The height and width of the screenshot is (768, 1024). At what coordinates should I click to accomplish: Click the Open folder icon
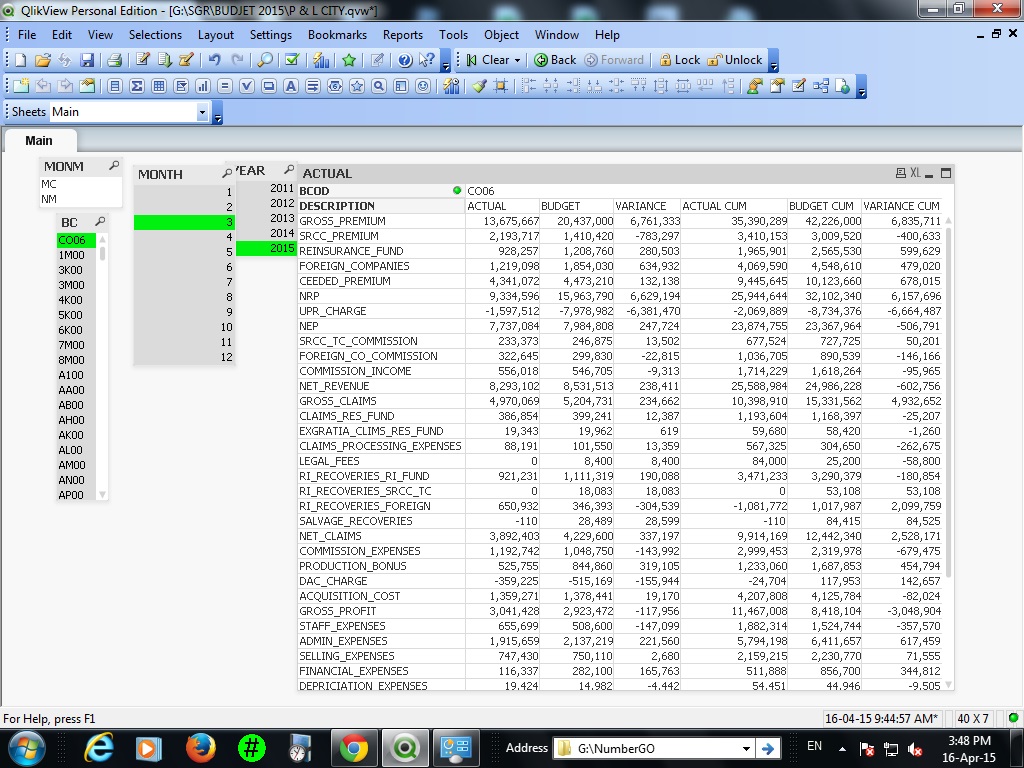click(44, 60)
